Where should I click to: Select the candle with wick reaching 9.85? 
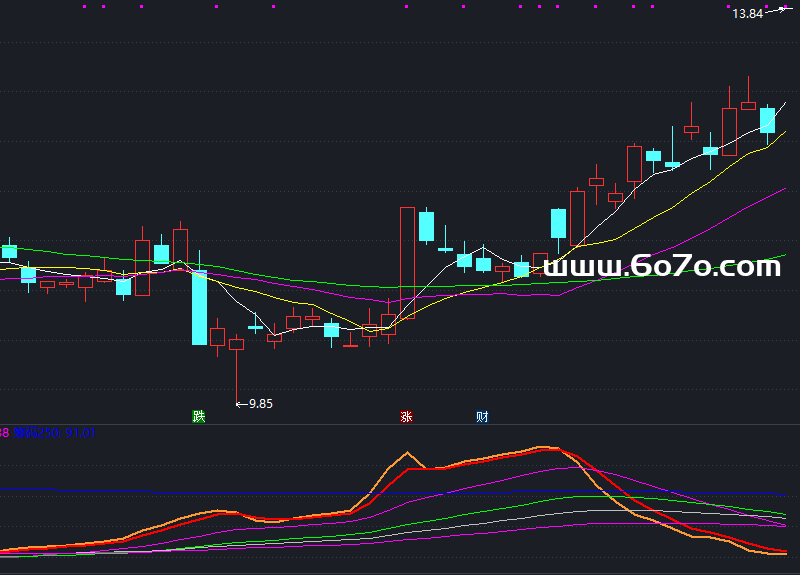point(236,345)
